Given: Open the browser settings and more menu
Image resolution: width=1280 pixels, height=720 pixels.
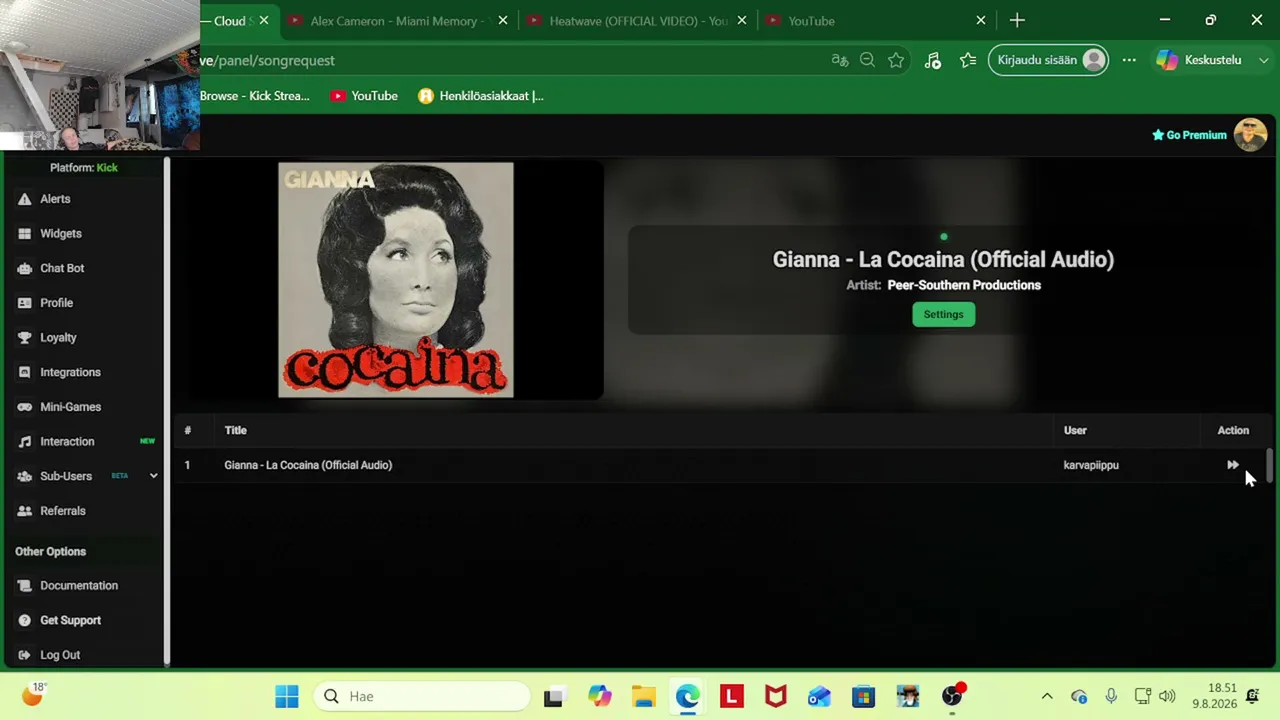Looking at the screenshot, I should (1129, 61).
